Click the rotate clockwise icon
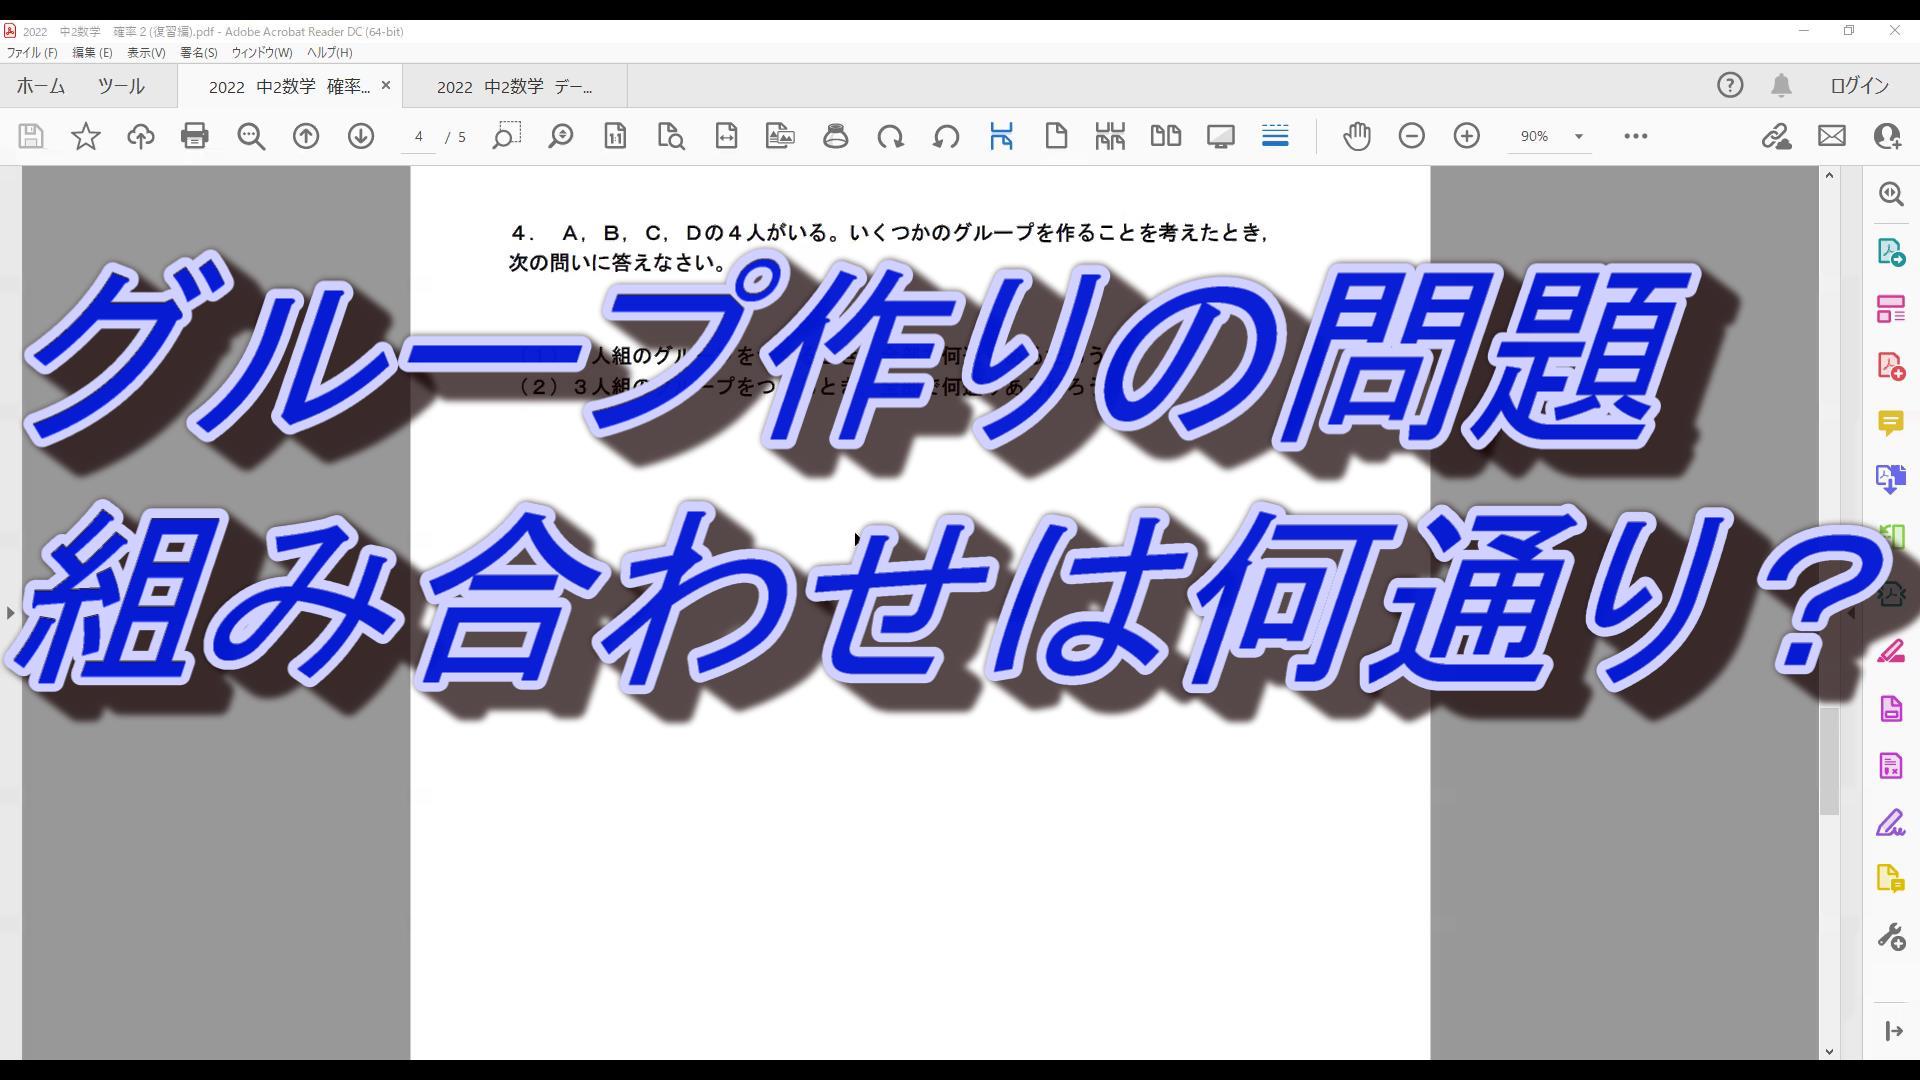 (x=891, y=136)
